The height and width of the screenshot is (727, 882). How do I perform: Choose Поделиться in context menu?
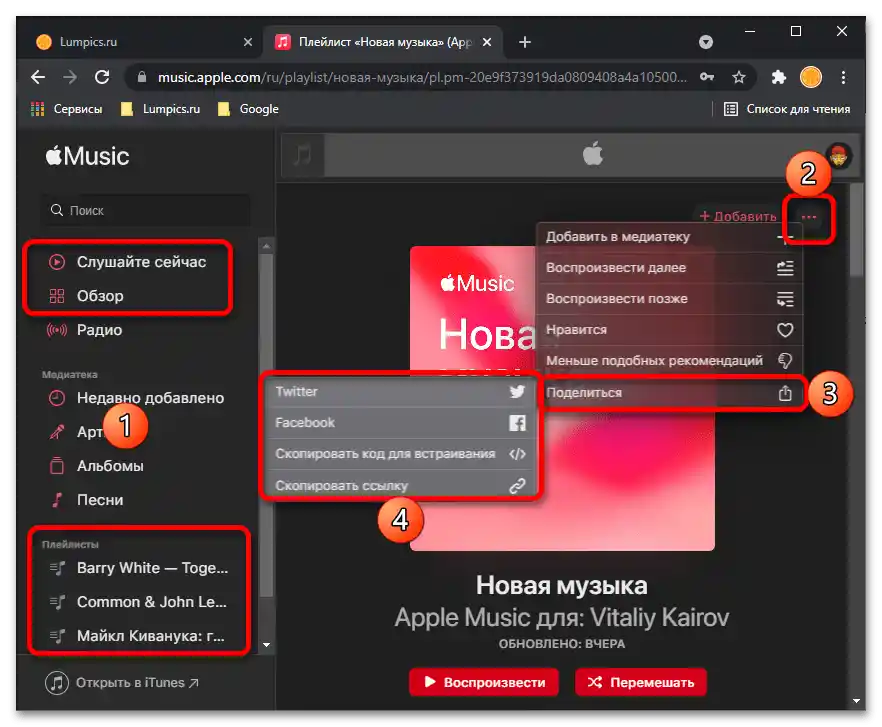669,393
